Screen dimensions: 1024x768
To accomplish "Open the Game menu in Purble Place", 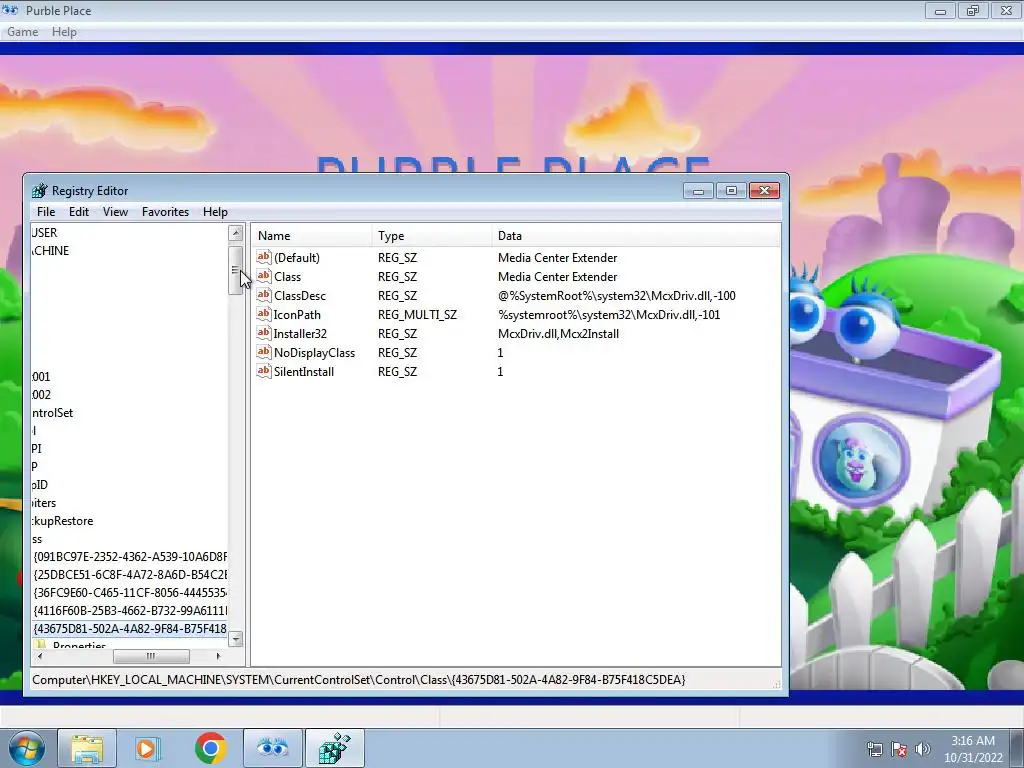I will coord(22,31).
